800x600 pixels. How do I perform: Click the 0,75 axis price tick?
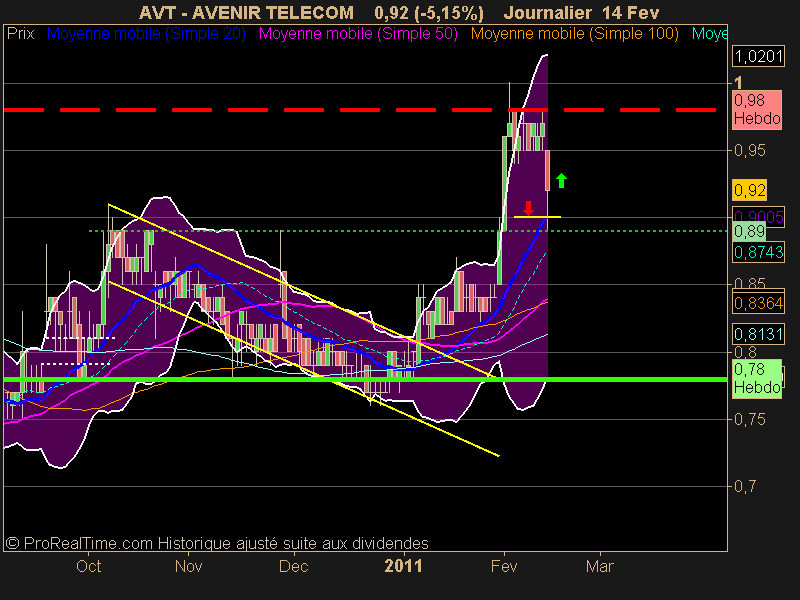(x=749, y=419)
